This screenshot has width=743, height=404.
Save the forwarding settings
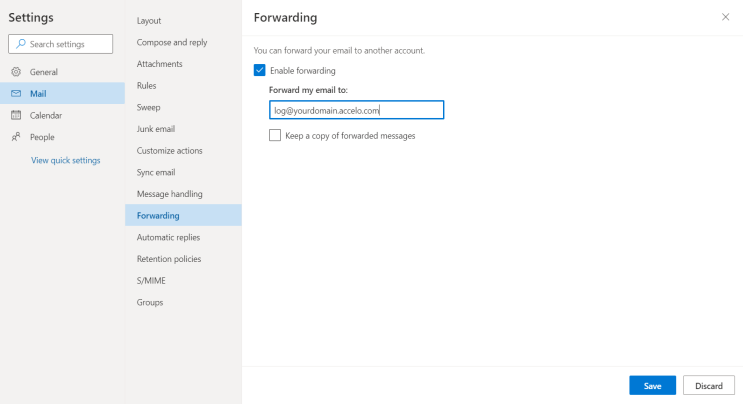652,385
